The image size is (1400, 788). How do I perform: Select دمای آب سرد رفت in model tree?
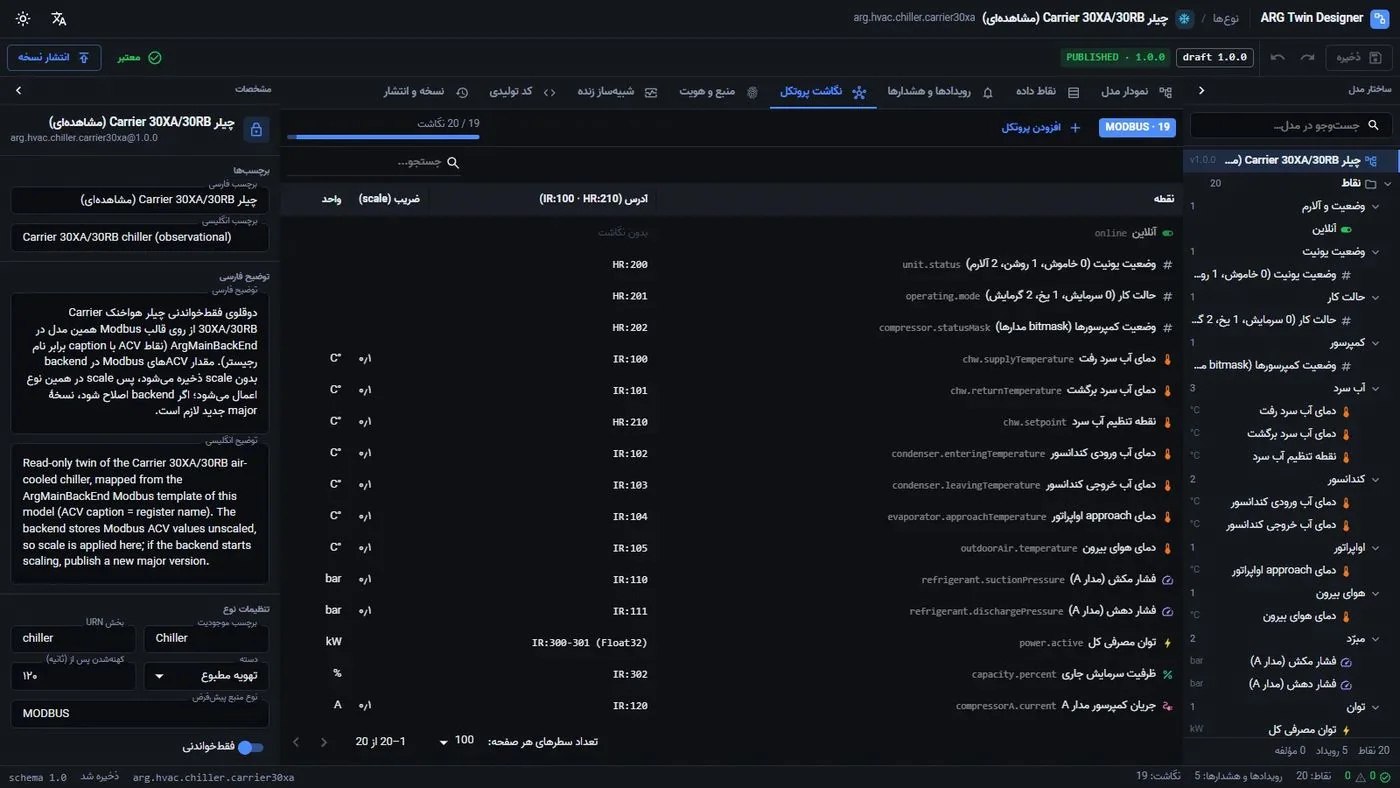coord(1296,411)
